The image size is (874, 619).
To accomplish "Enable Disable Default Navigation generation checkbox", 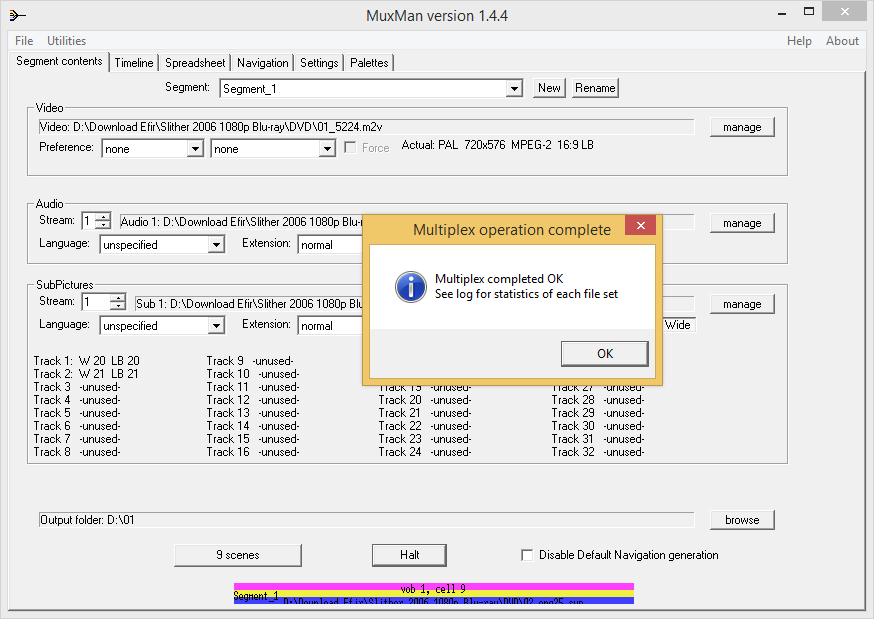I will pos(527,555).
